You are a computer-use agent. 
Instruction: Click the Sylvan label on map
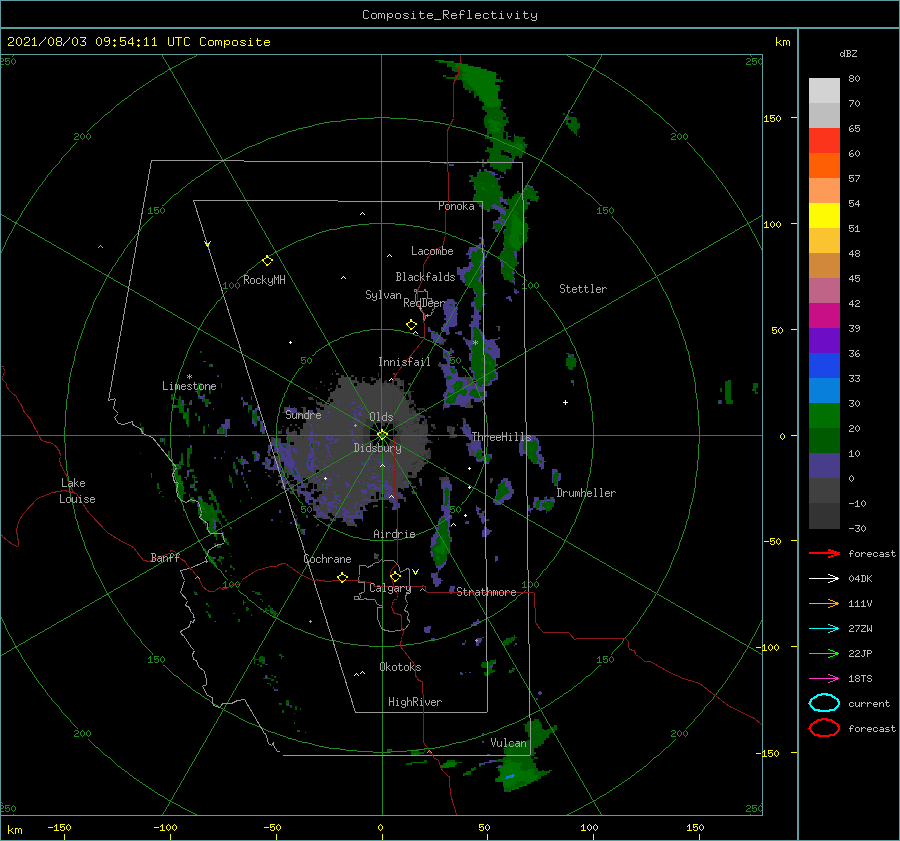click(x=383, y=295)
